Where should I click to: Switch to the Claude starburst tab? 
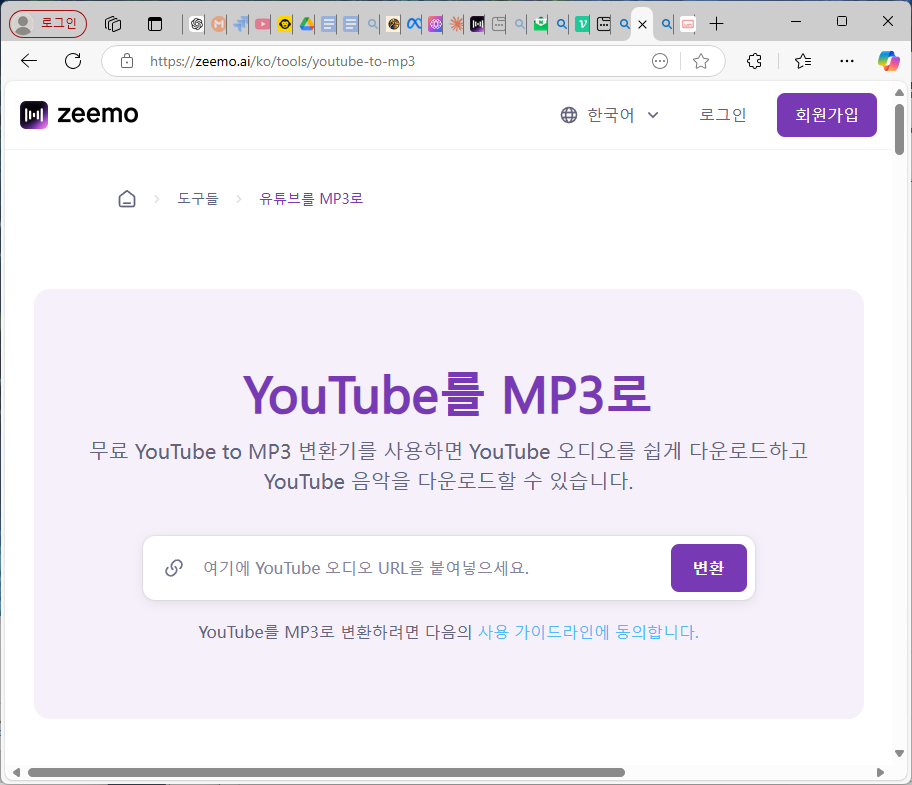click(457, 24)
